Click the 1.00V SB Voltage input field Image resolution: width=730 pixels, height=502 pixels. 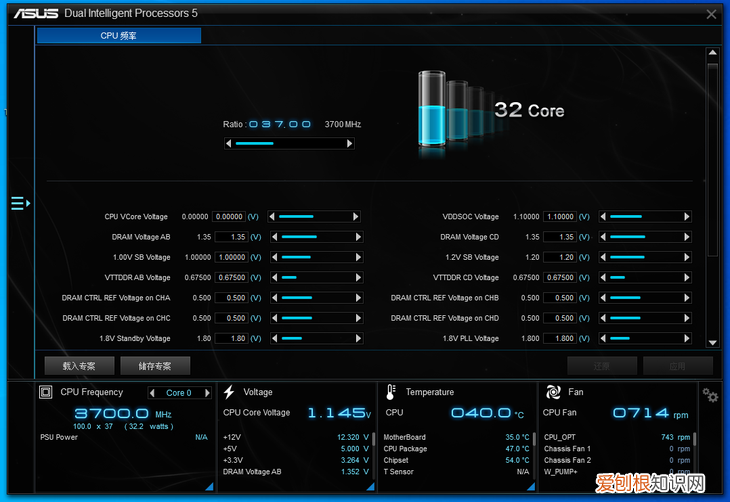coord(231,257)
